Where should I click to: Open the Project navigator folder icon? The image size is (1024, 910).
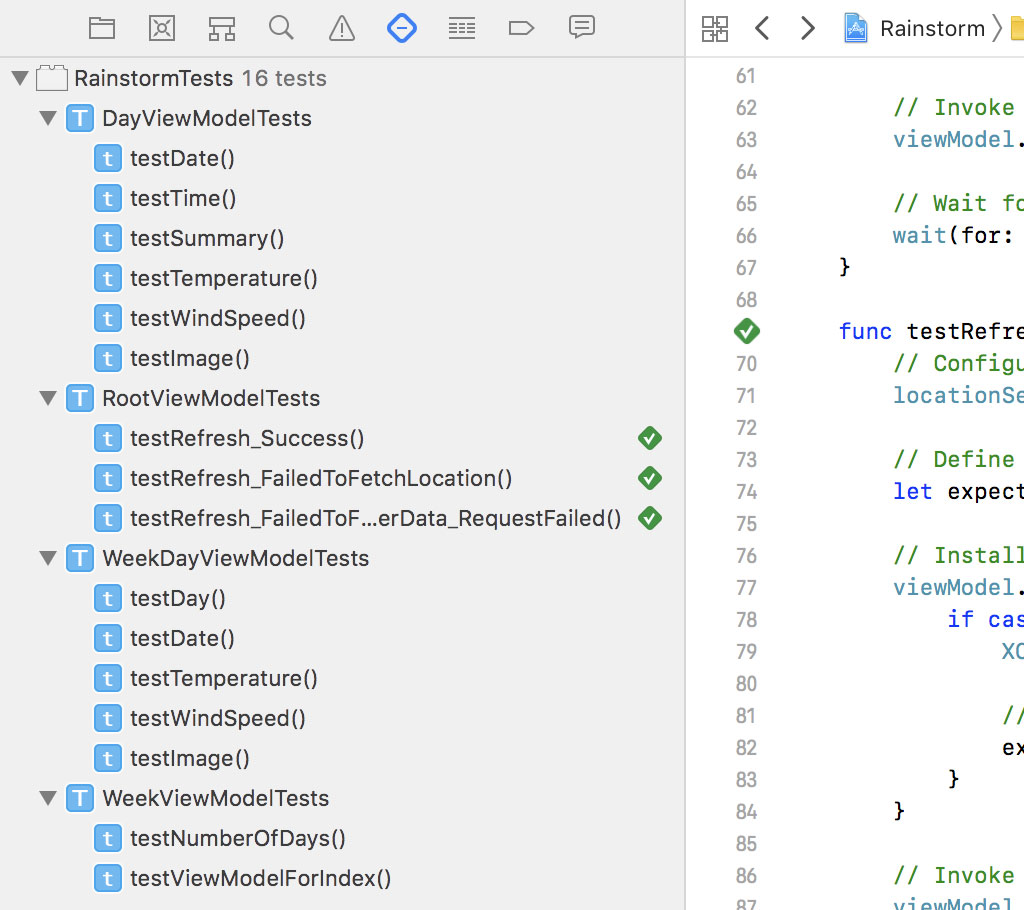(x=102, y=28)
